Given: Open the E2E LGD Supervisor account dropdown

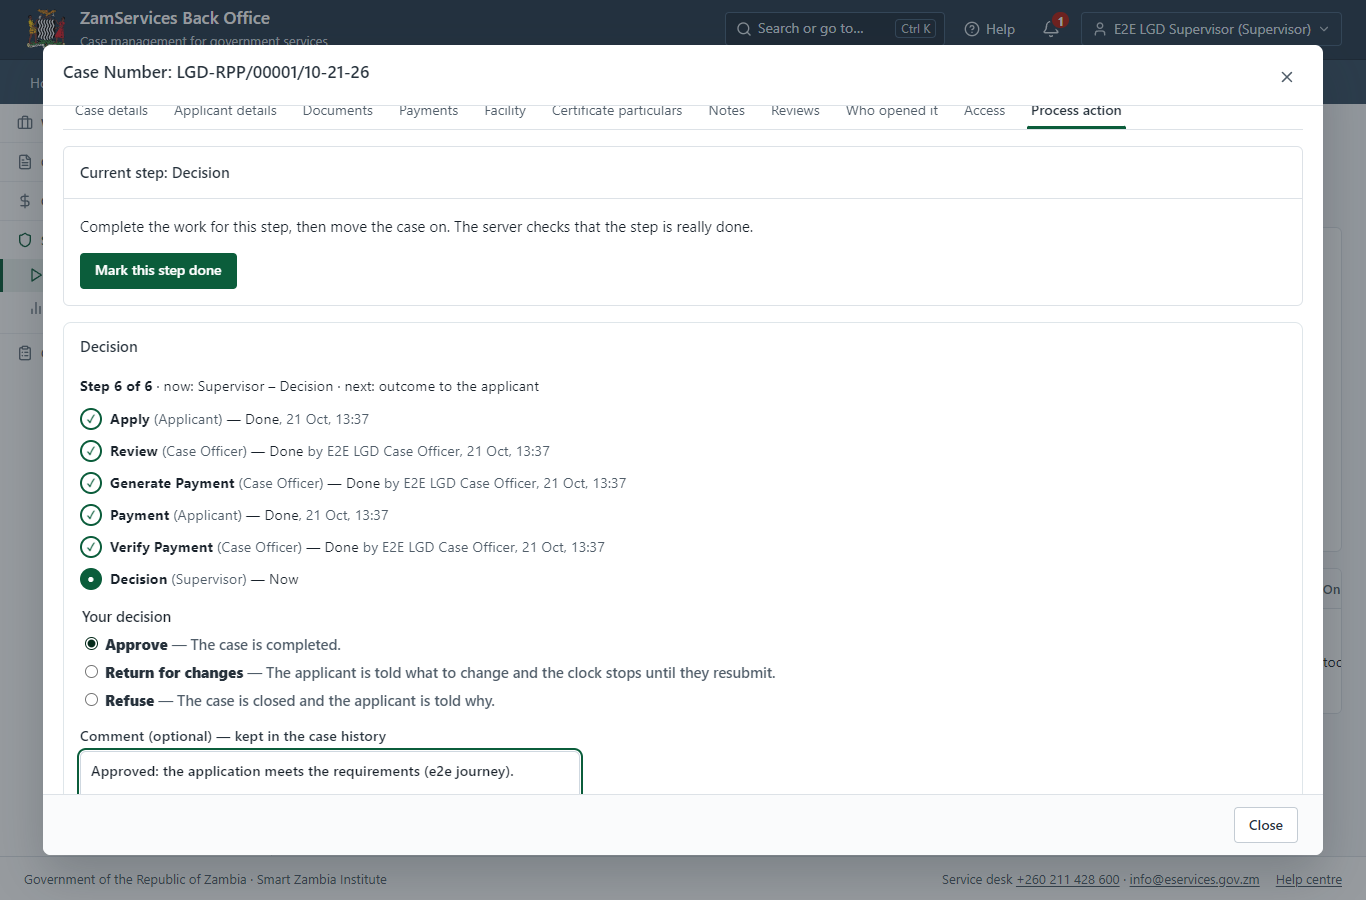Looking at the screenshot, I should point(1211,29).
